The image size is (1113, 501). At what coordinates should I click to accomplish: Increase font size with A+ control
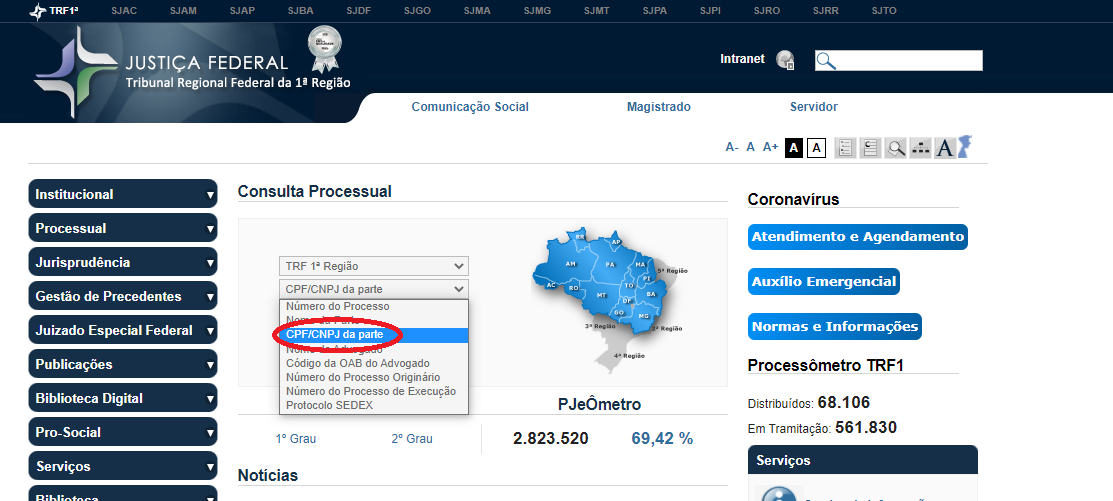770,147
